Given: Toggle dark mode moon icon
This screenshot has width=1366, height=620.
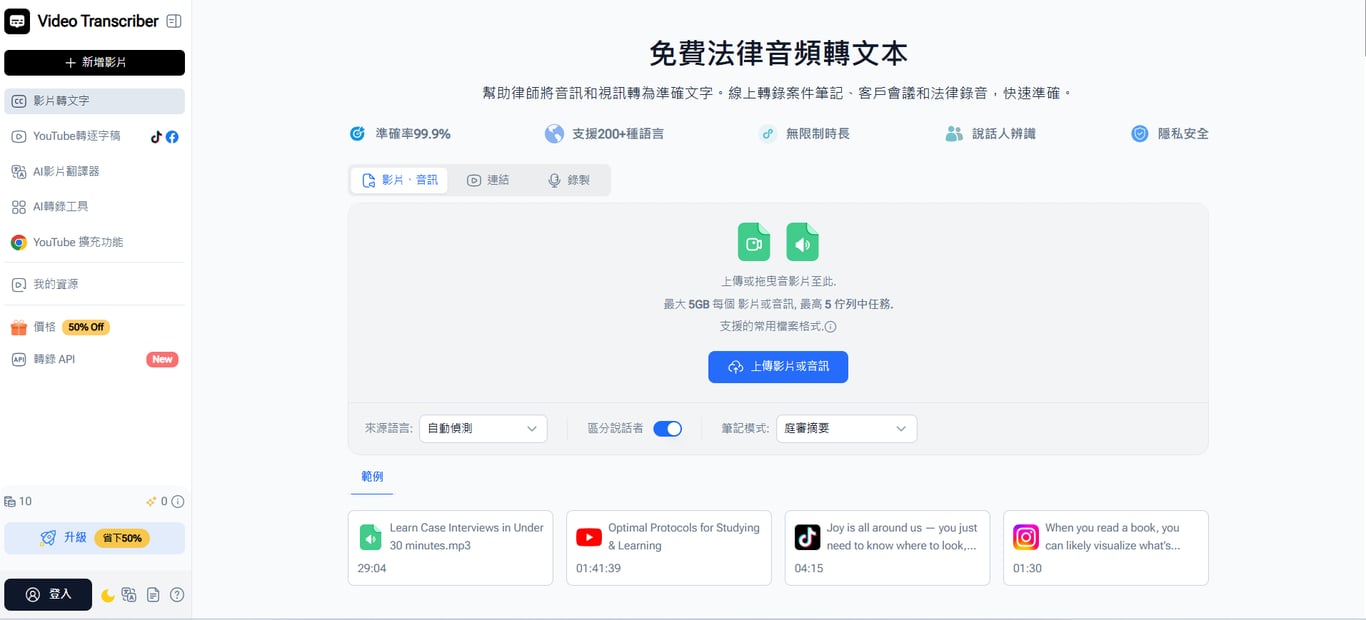Looking at the screenshot, I should pyautogui.click(x=108, y=595).
